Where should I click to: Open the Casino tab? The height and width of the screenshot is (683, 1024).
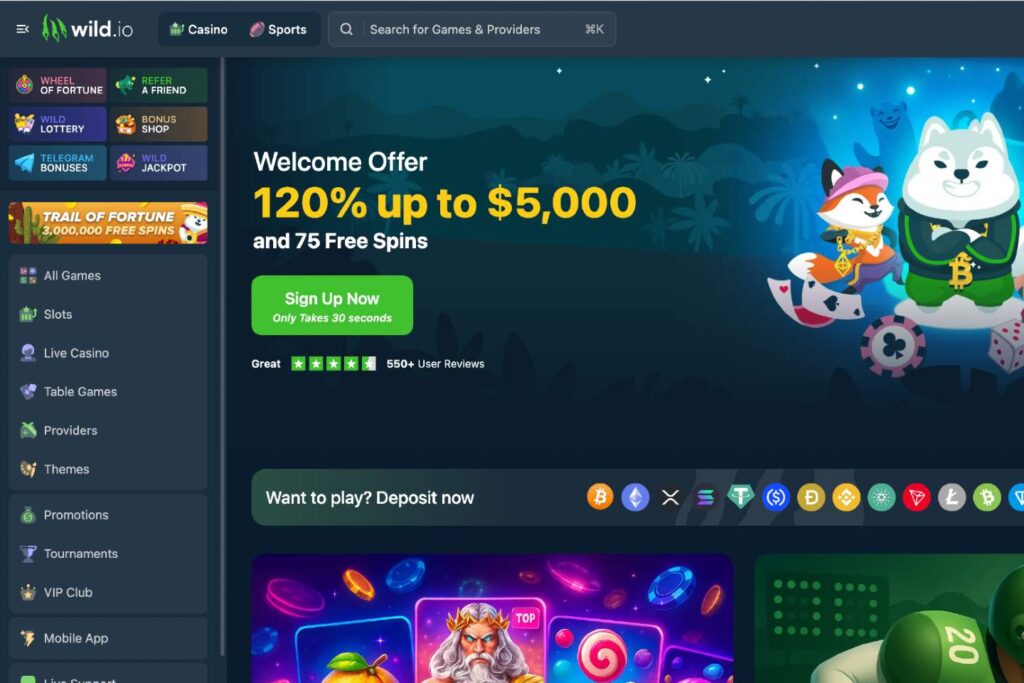(x=199, y=29)
